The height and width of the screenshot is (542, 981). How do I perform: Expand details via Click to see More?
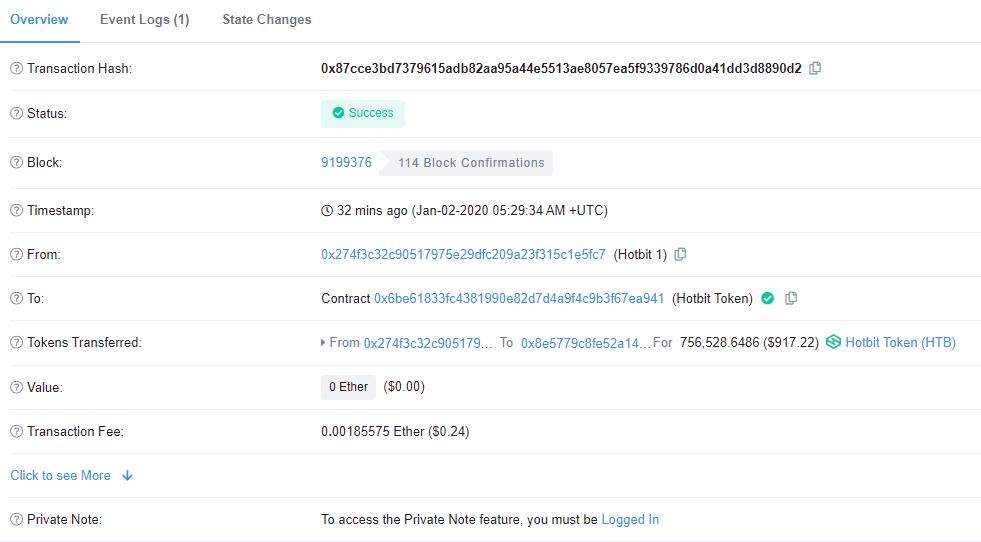(x=60, y=475)
